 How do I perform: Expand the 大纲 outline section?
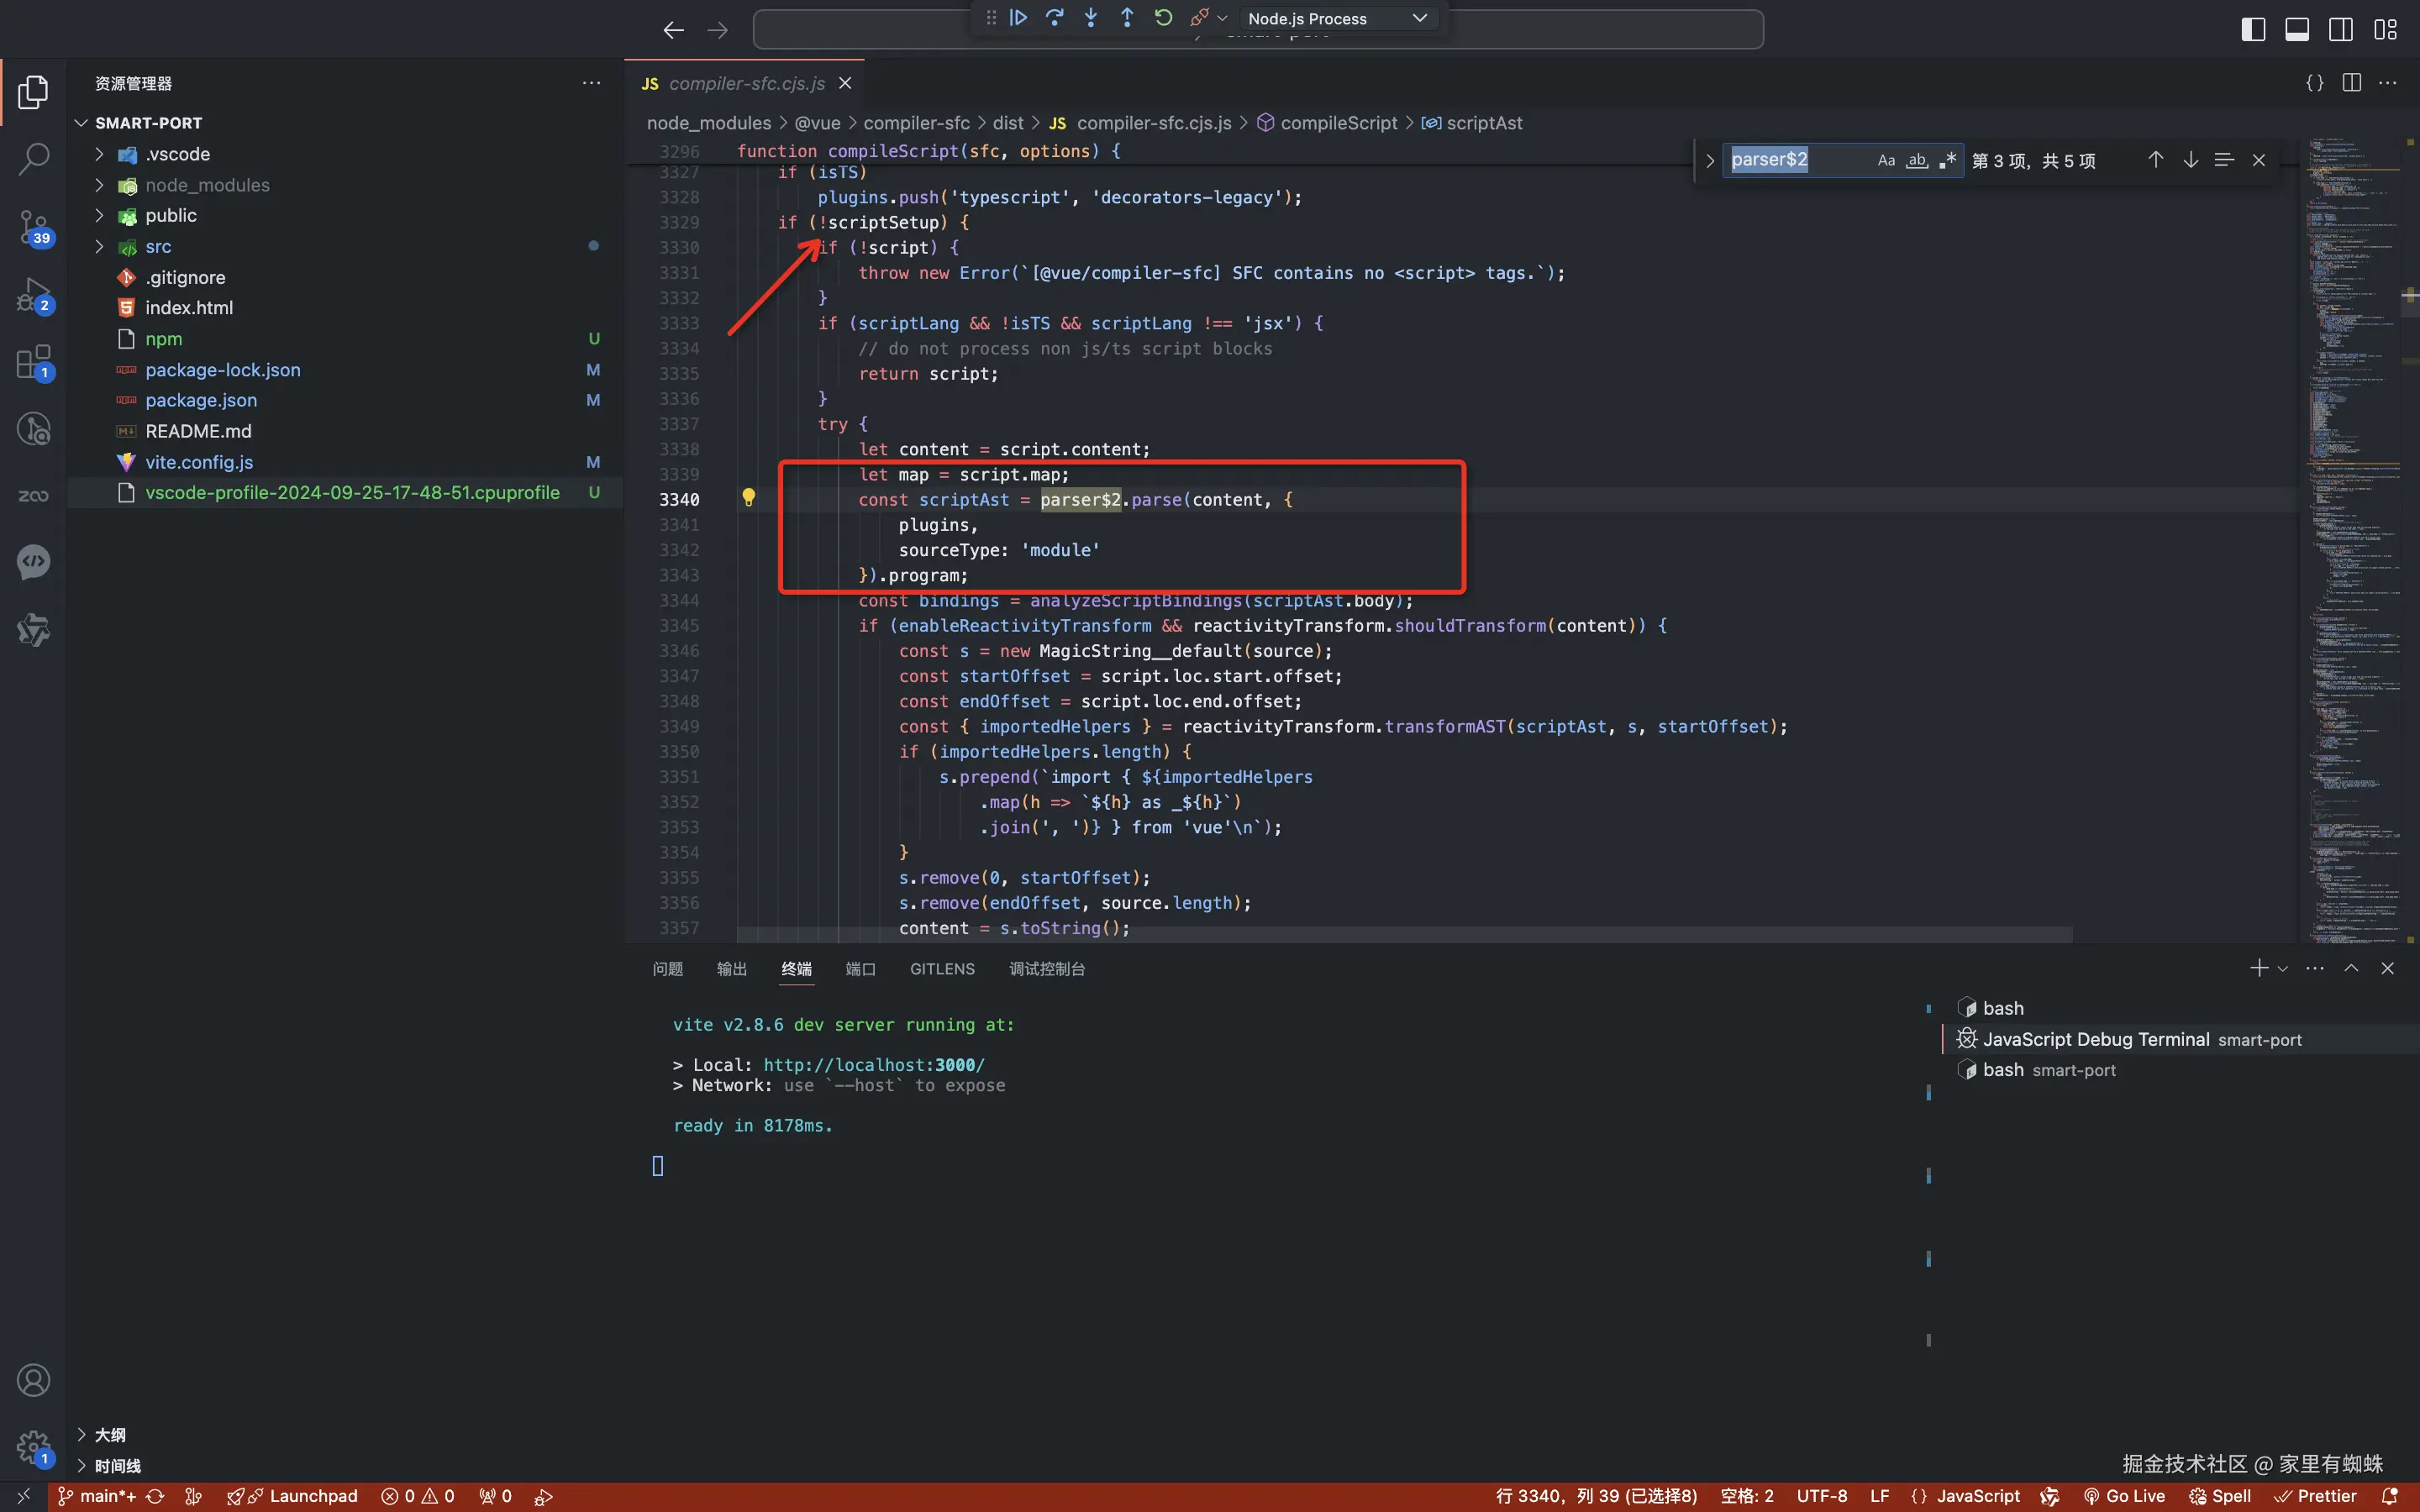tap(110, 1434)
